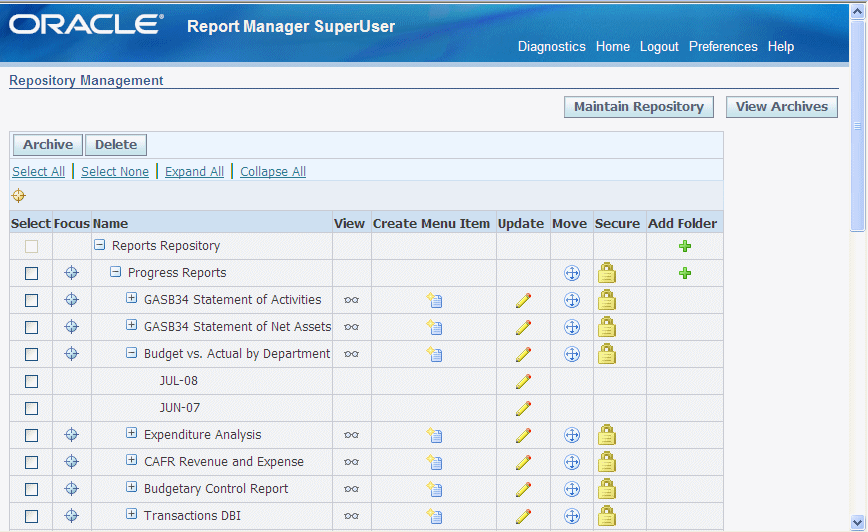868x532 pixels.
Task: Check the Expenditure Analysis checkbox
Action: coord(32,436)
